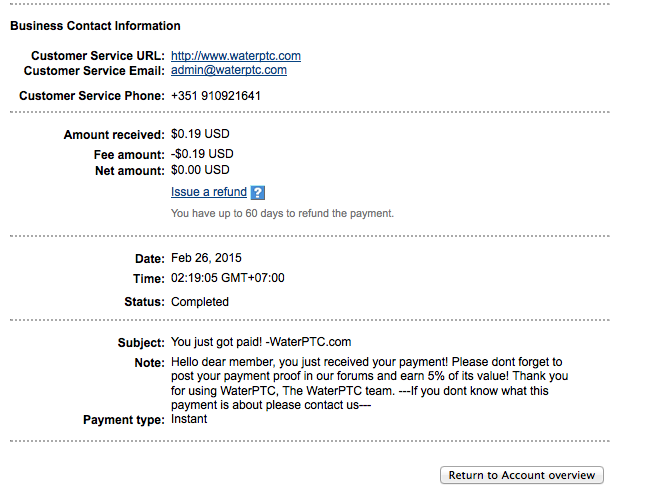
Task: Click the Net amount value $0.00 USD
Action: point(200,171)
